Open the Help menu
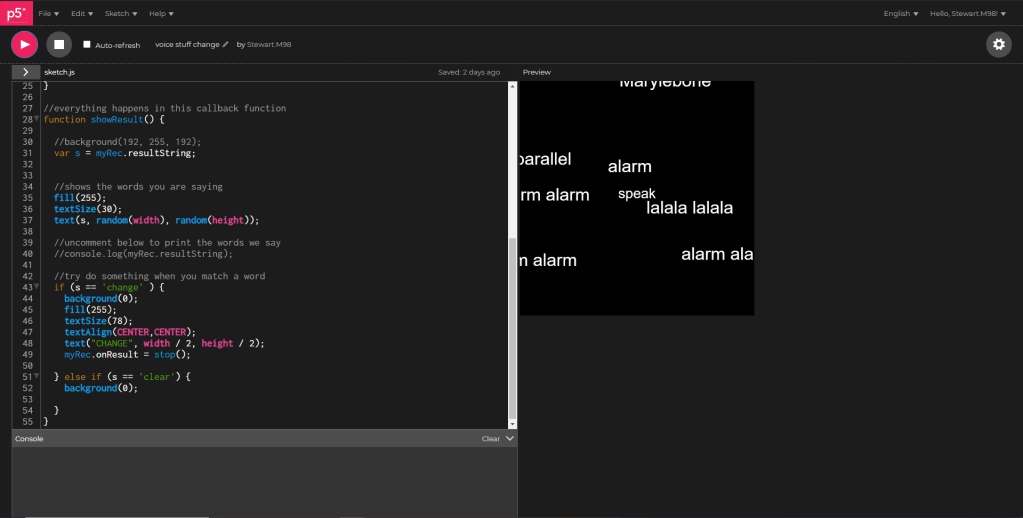Screen dimensions: 1023x518 (160, 14)
